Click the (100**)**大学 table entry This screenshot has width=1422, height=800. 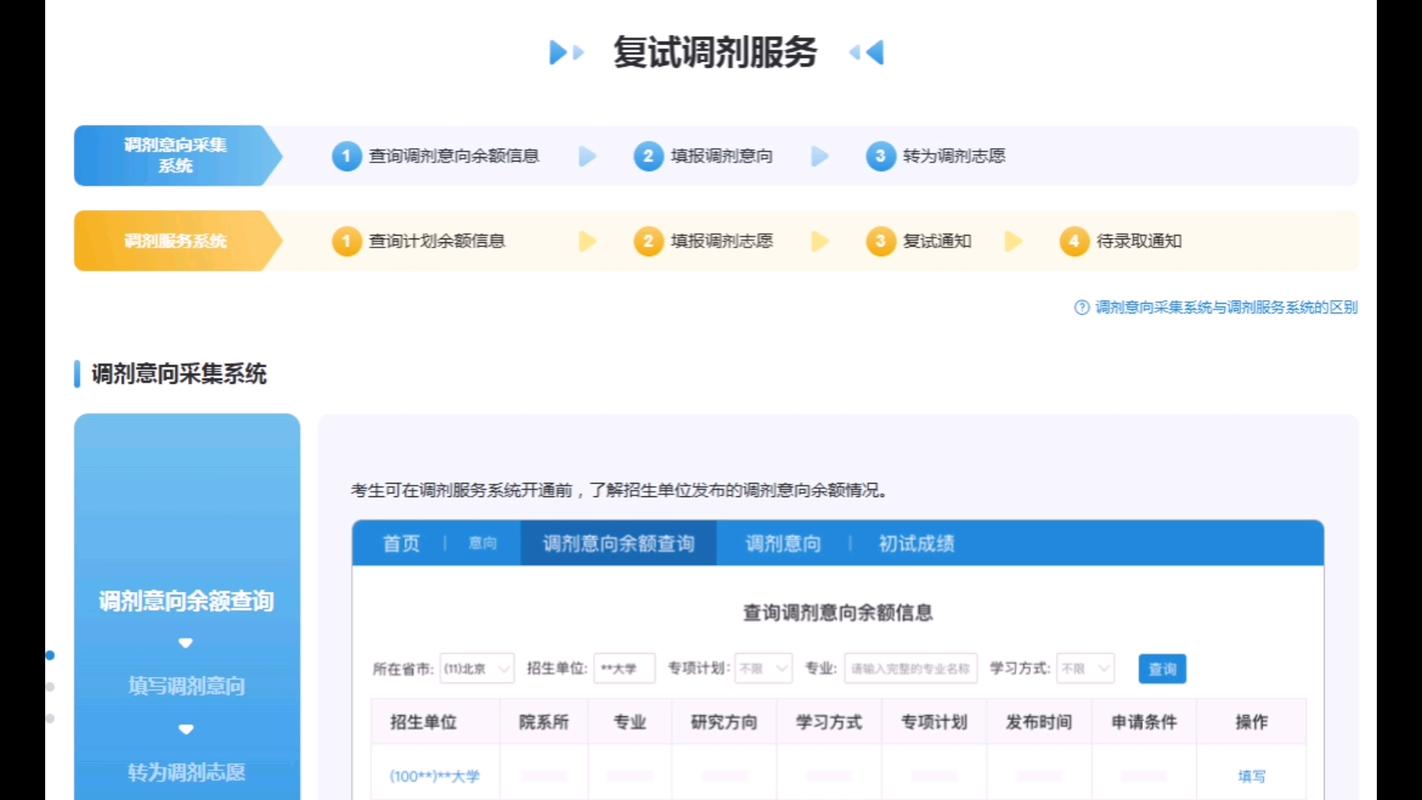pos(435,776)
